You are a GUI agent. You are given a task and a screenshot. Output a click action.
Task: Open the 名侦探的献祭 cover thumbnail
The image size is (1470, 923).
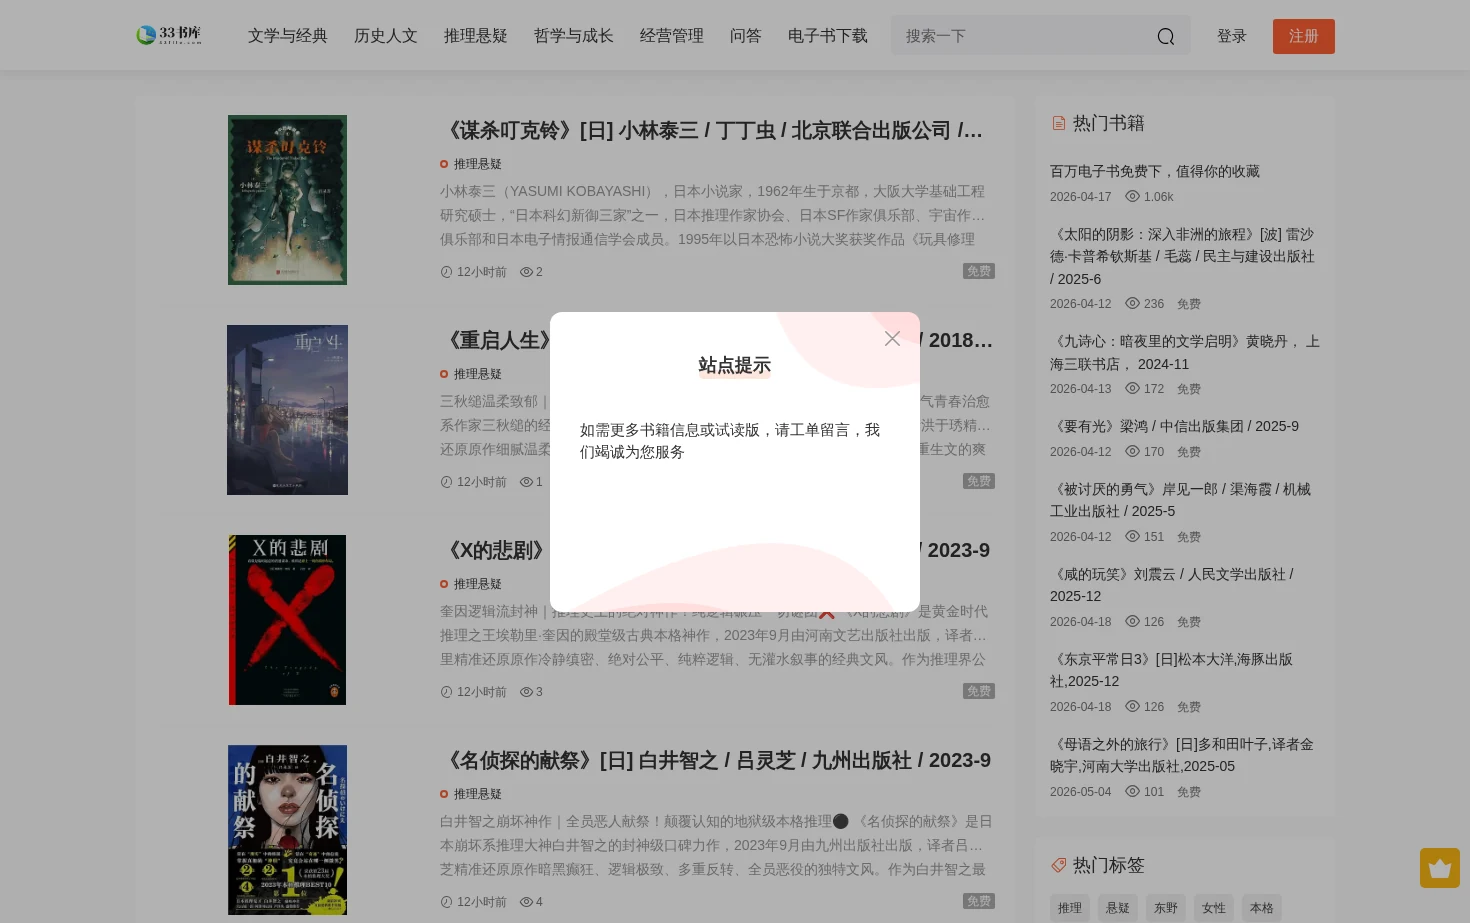click(x=287, y=830)
